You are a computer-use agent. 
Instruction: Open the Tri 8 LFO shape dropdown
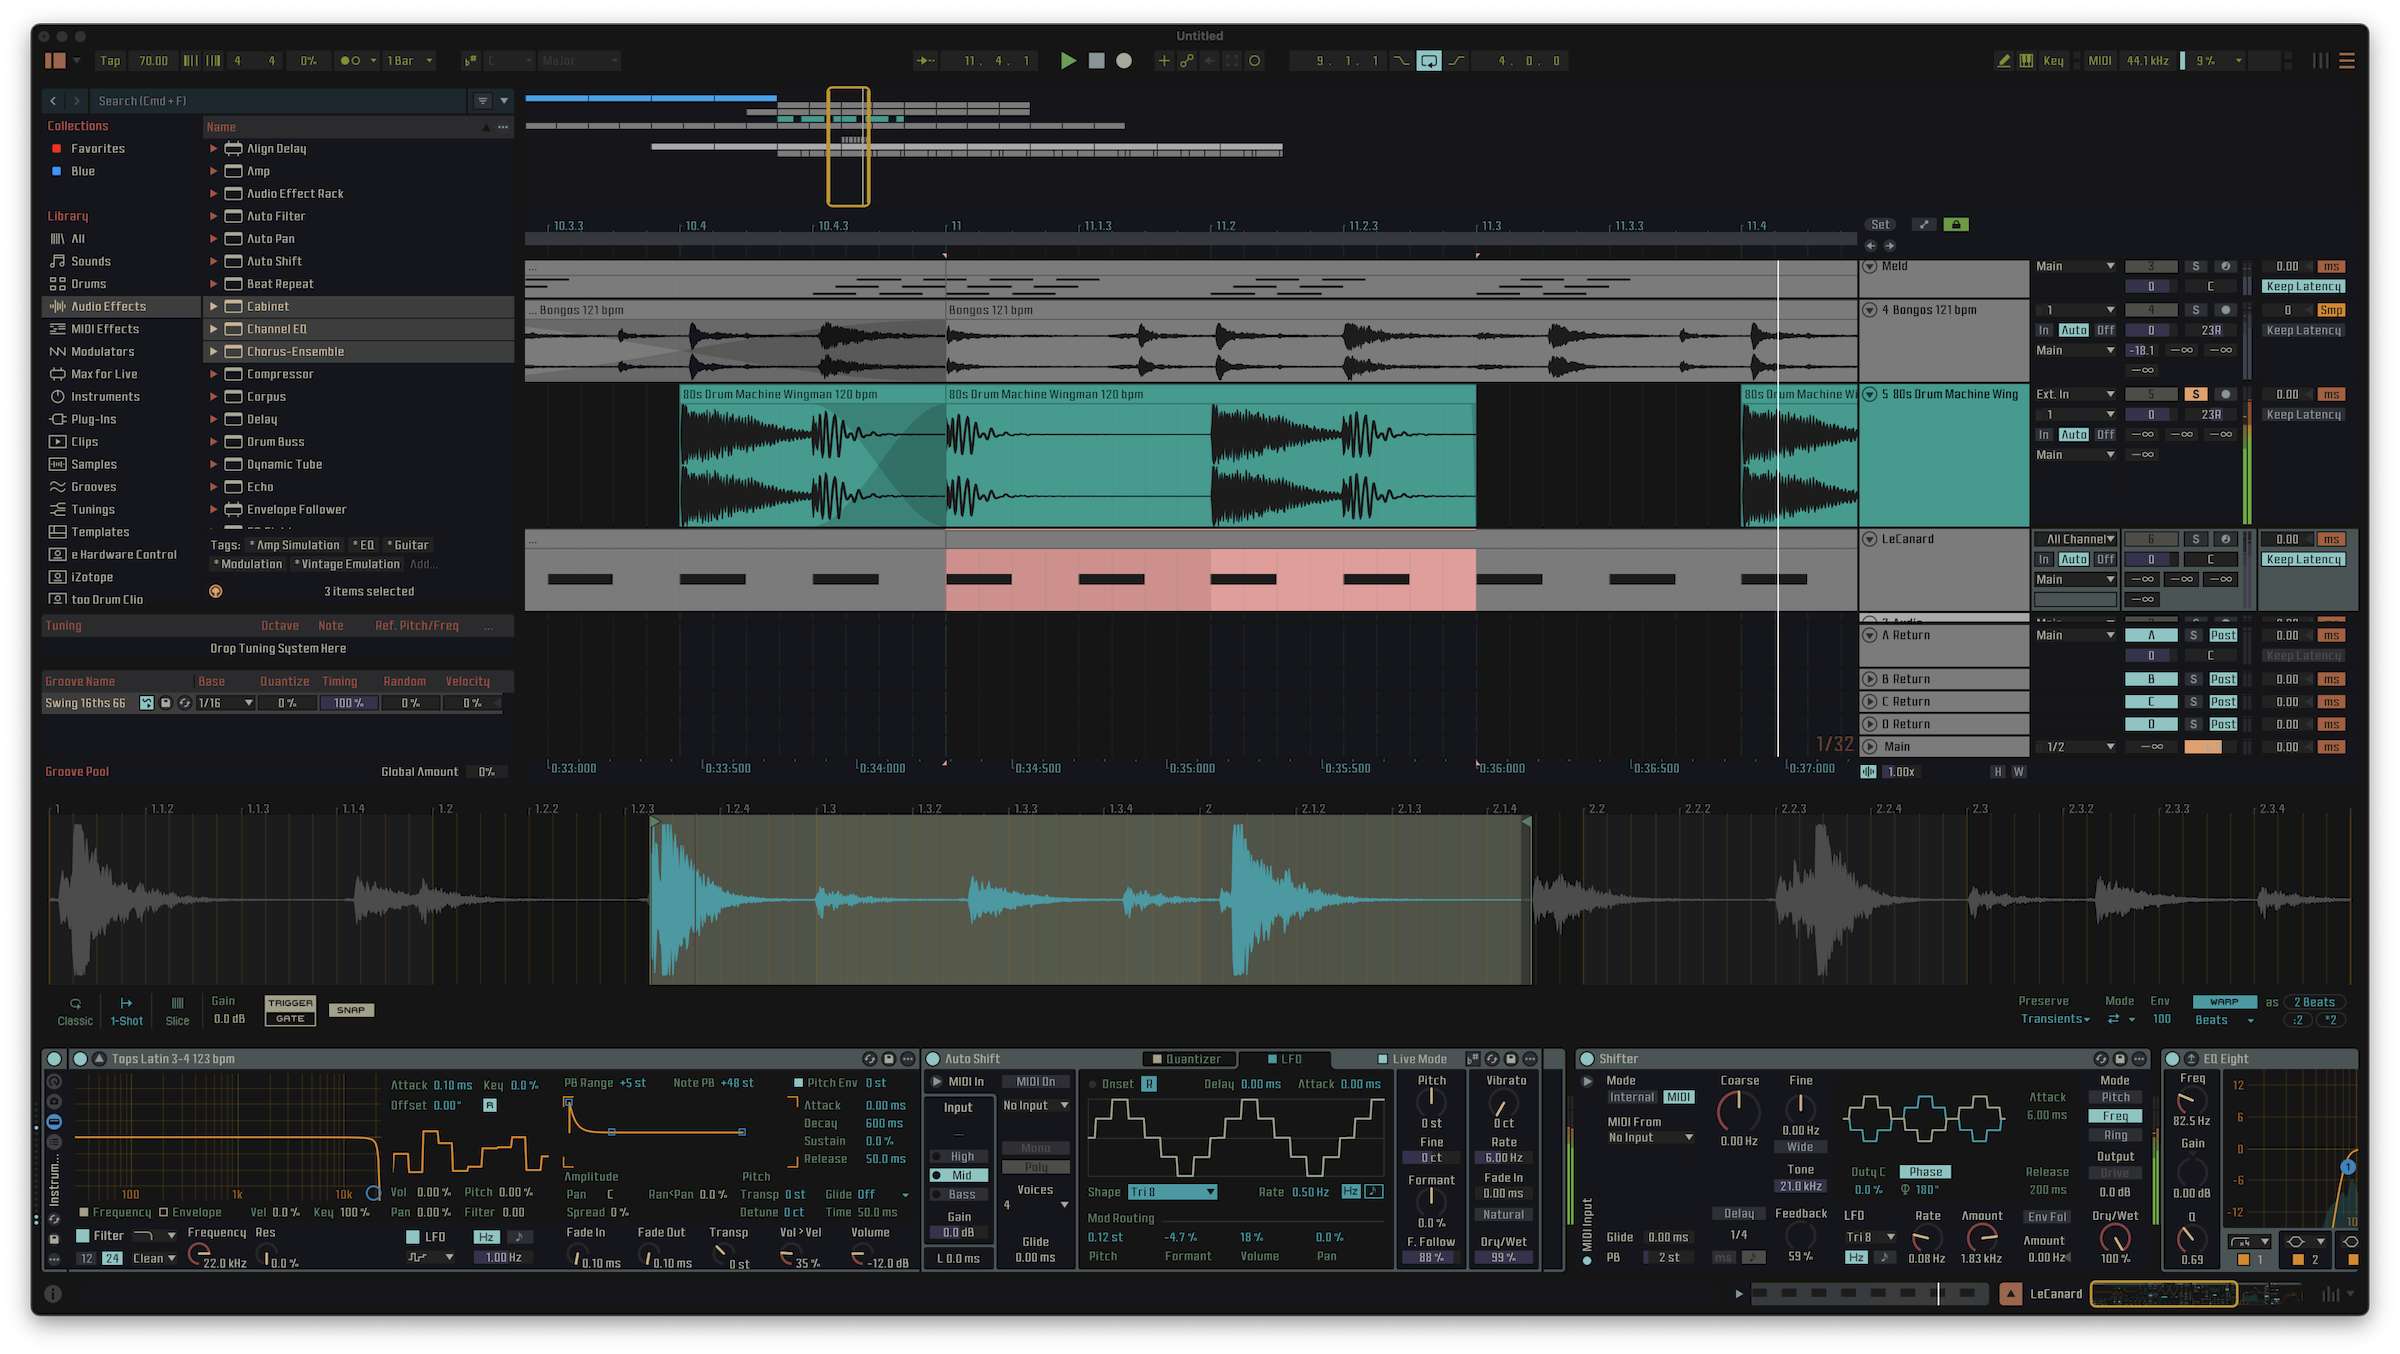coord(1172,1192)
